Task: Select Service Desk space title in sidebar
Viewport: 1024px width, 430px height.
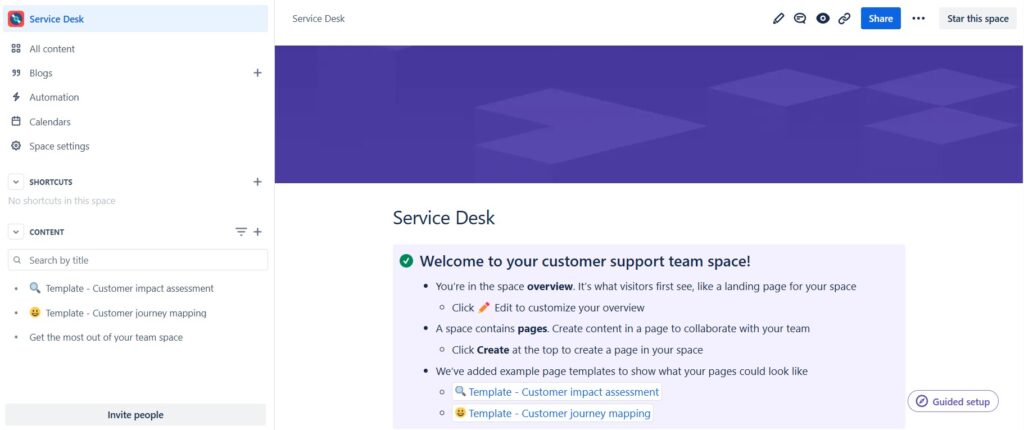Action: pyautogui.click(x=57, y=19)
